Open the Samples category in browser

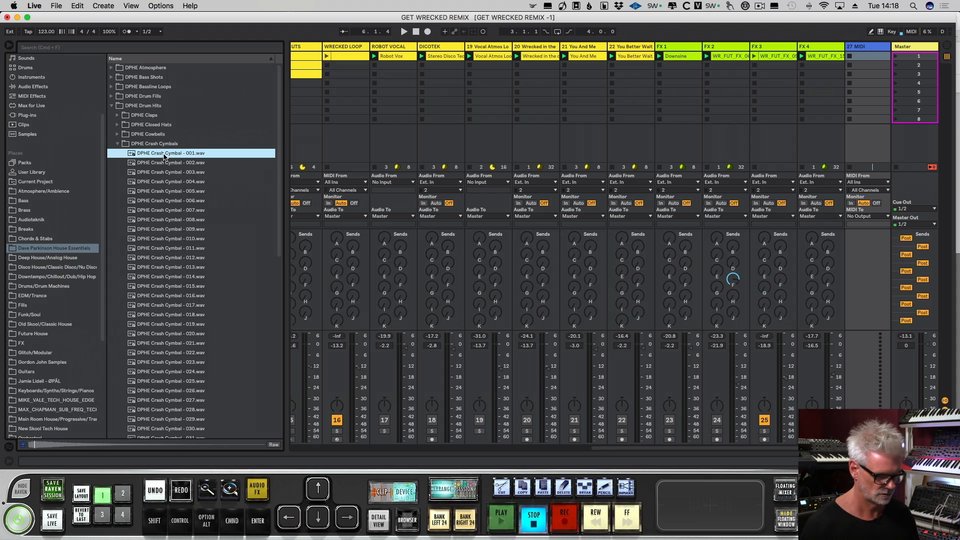tap(27, 134)
